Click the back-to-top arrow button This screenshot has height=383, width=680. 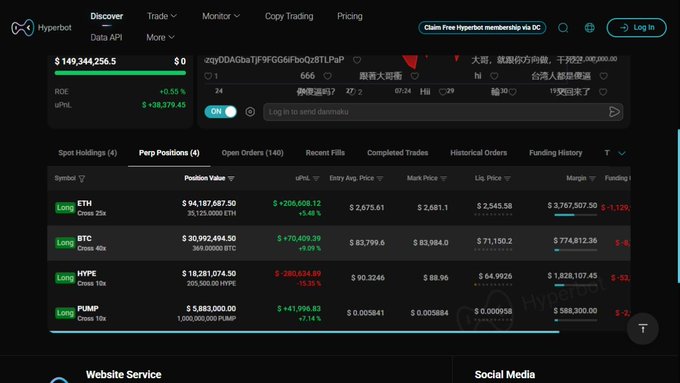pyautogui.click(x=643, y=328)
